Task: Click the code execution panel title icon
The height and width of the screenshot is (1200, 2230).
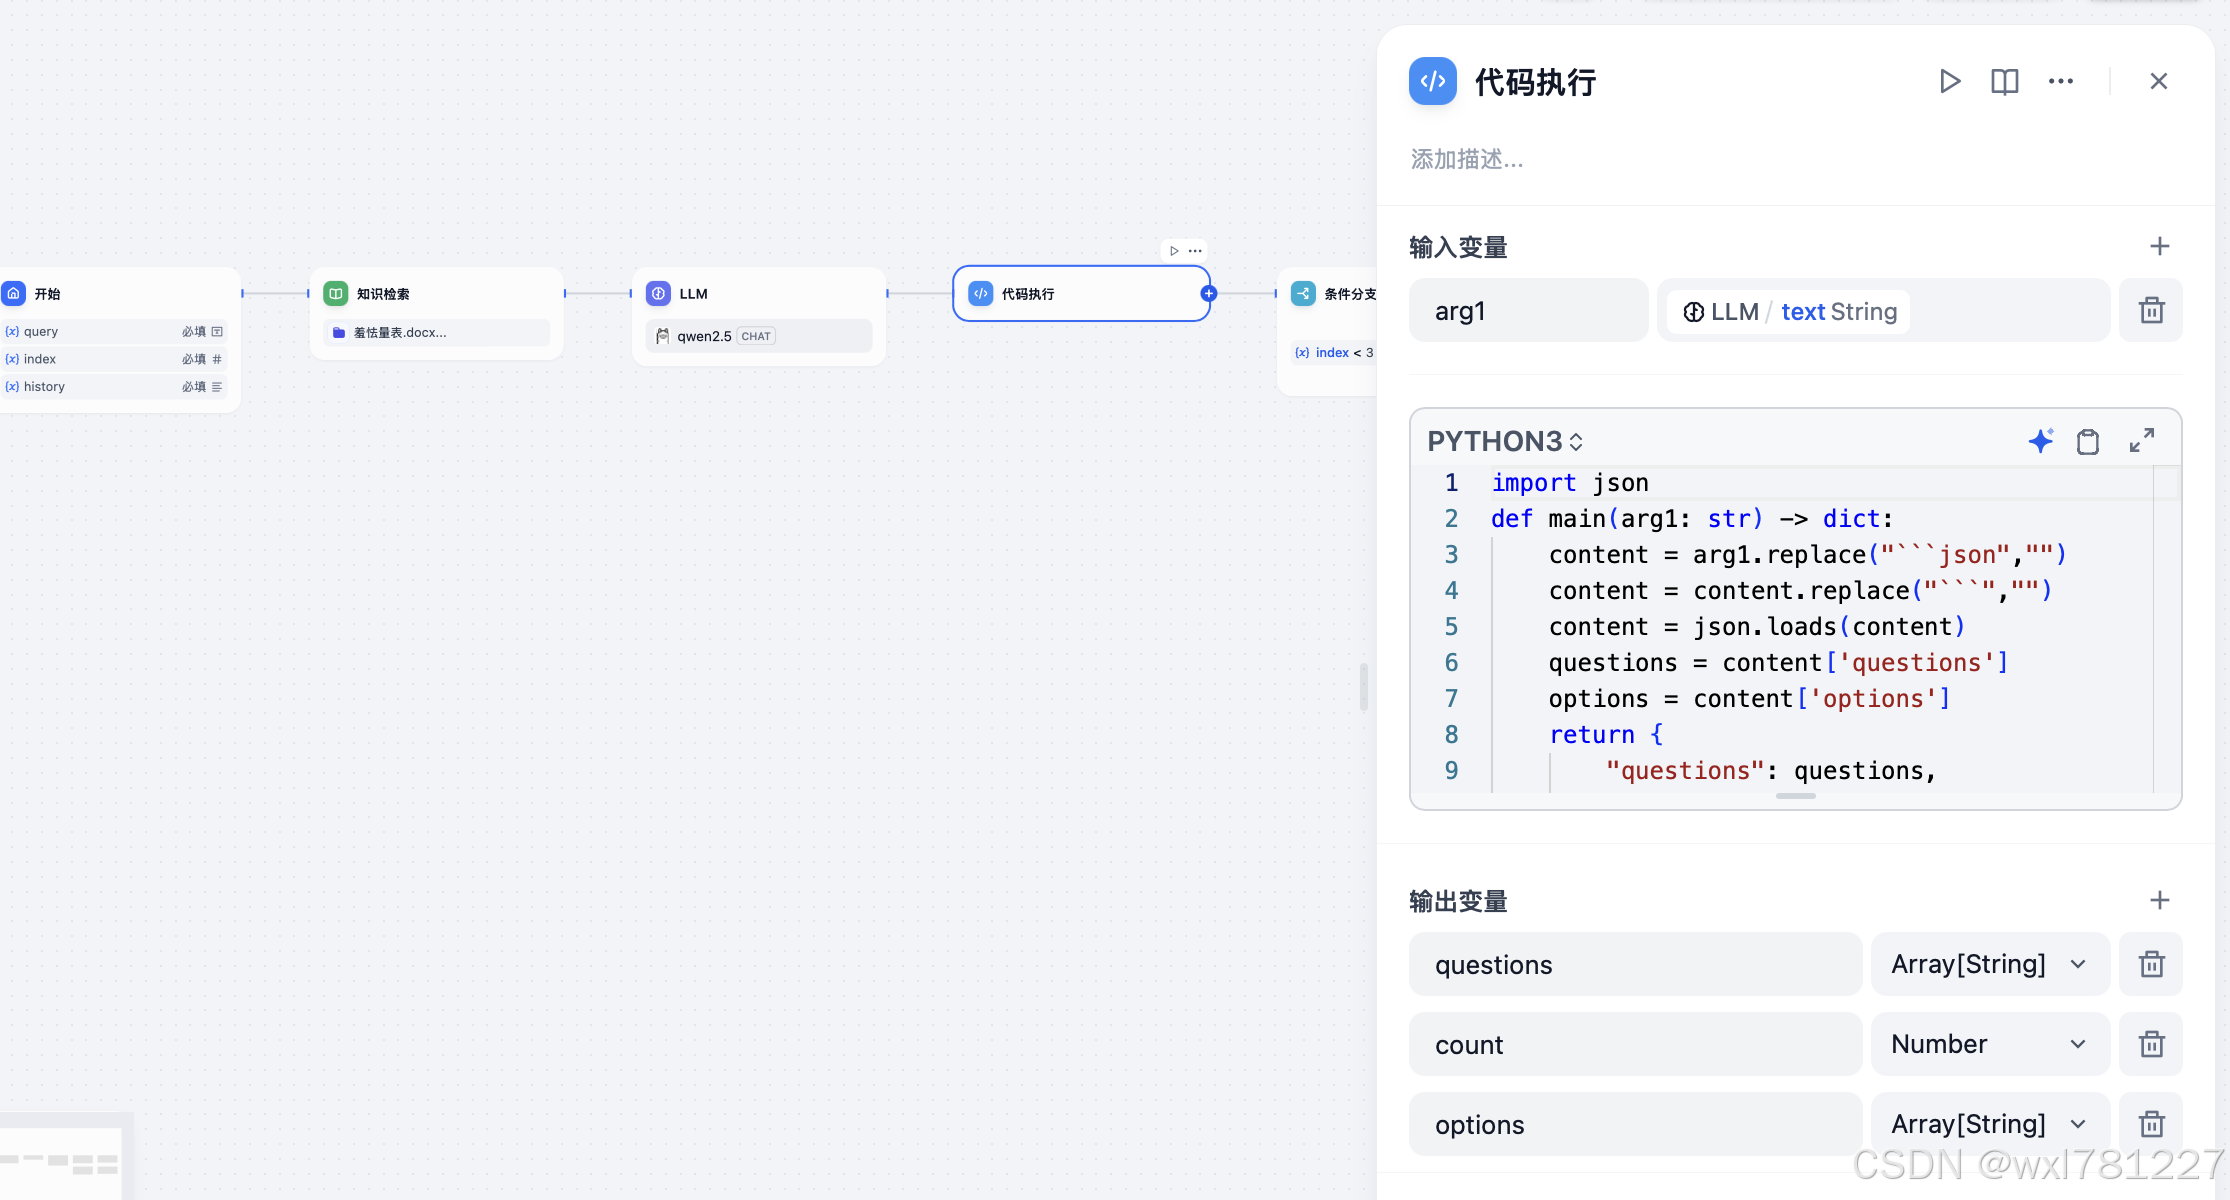Action: coord(1433,81)
